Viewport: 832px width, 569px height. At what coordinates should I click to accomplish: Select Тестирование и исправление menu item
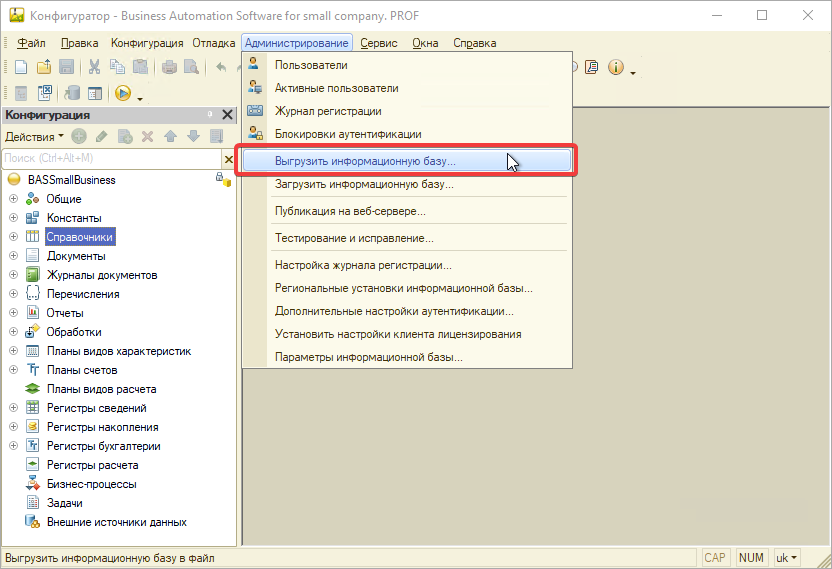(x=354, y=238)
